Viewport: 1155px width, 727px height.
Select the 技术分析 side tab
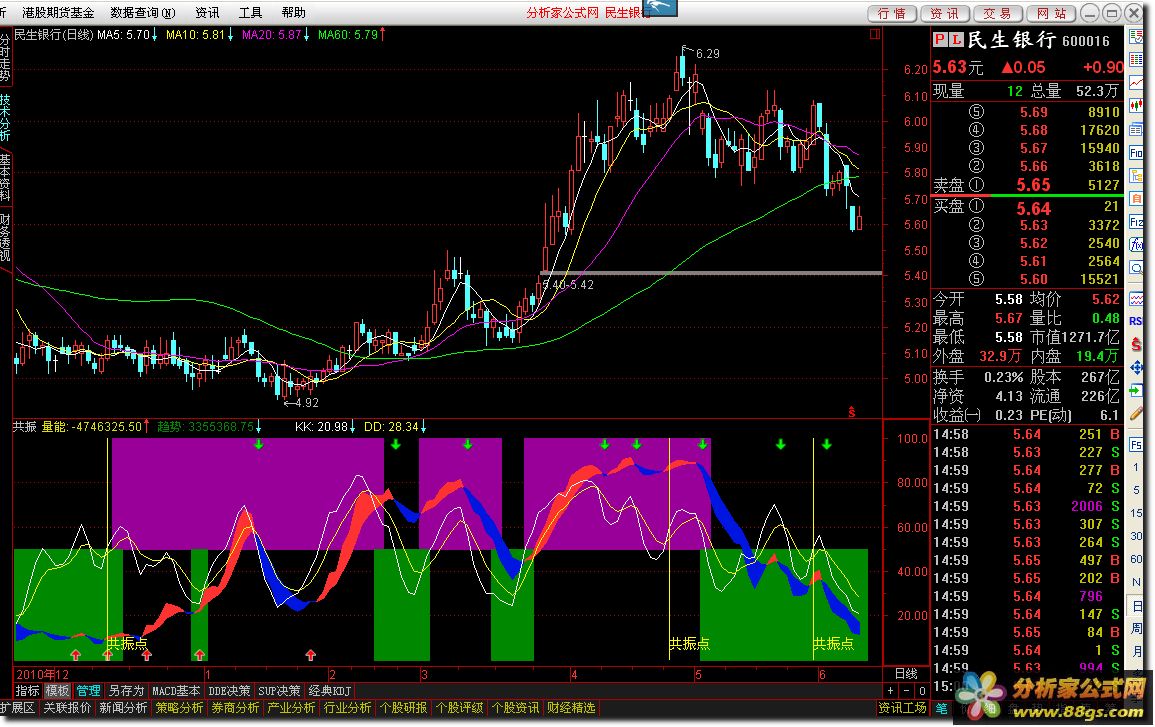[5, 117]
